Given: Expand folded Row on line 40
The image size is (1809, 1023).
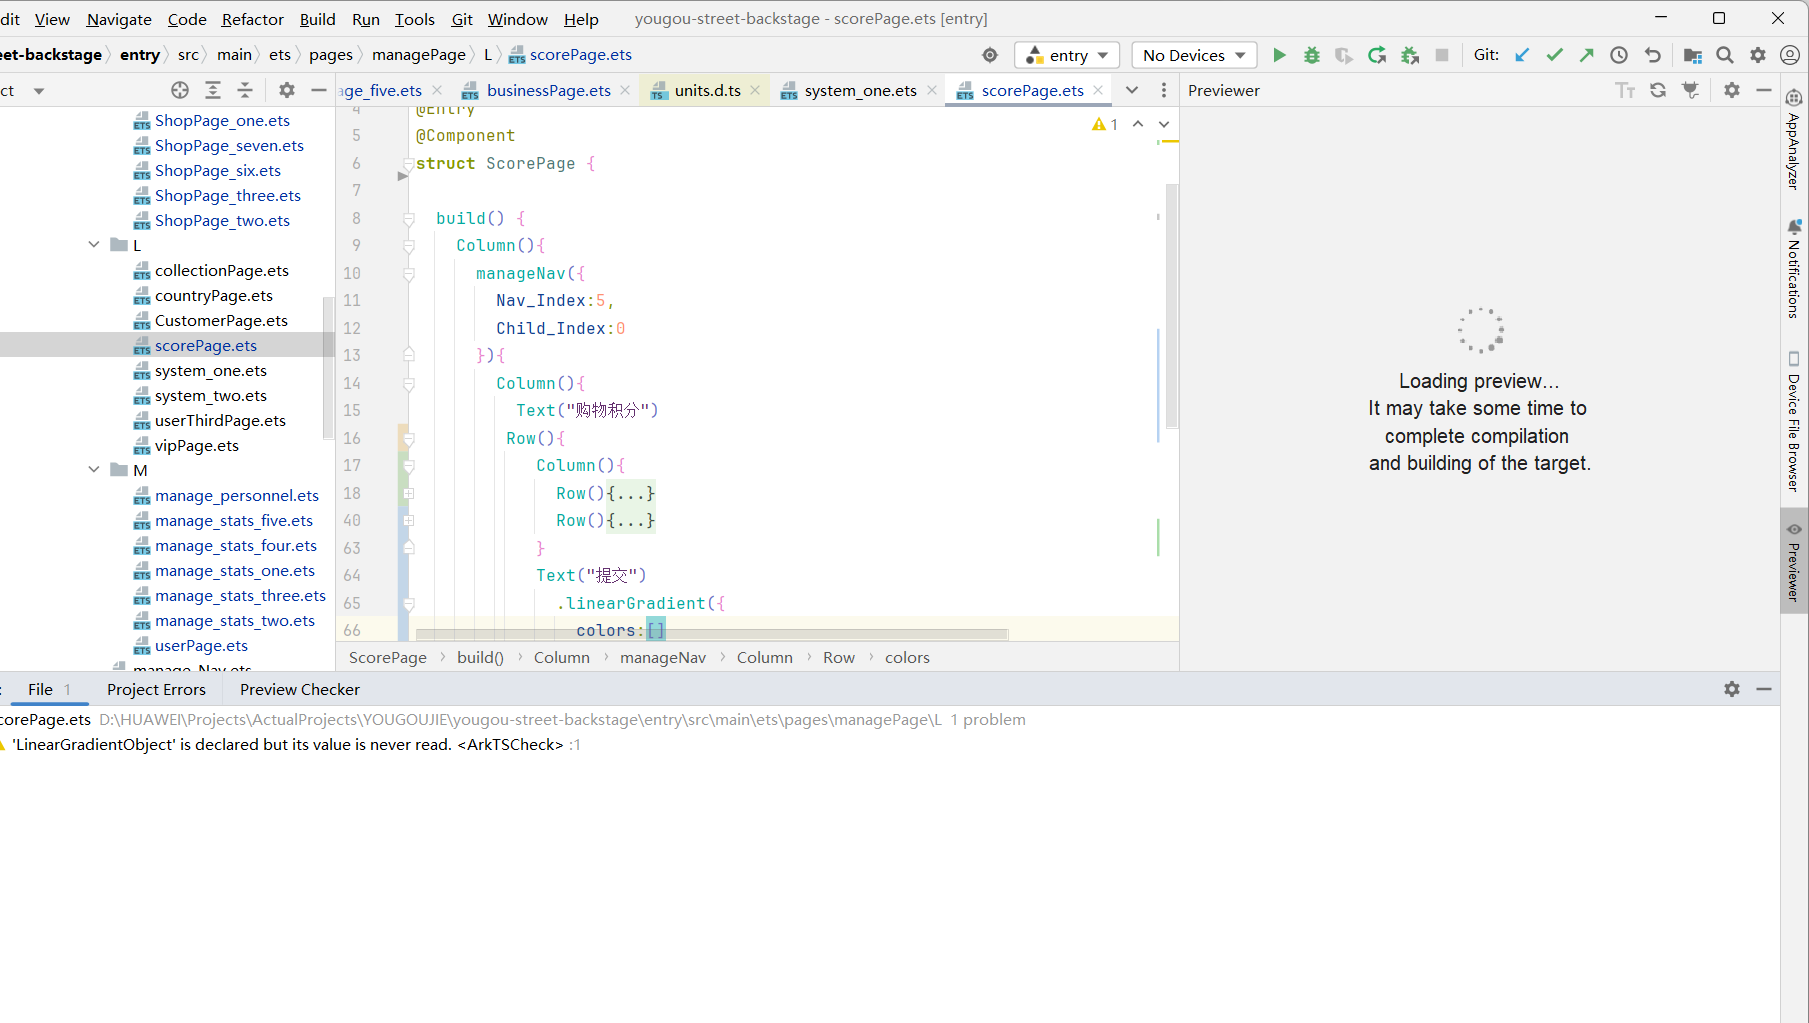Looking at the screenshot, I should tap(409, 520).
